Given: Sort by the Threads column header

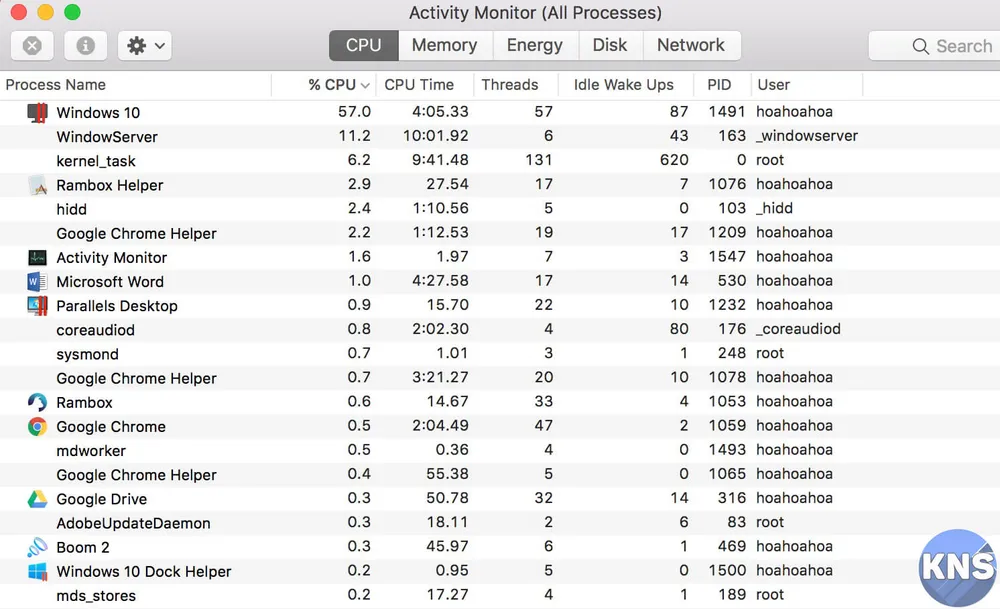Looking at the screenshot, I should 516,85.
